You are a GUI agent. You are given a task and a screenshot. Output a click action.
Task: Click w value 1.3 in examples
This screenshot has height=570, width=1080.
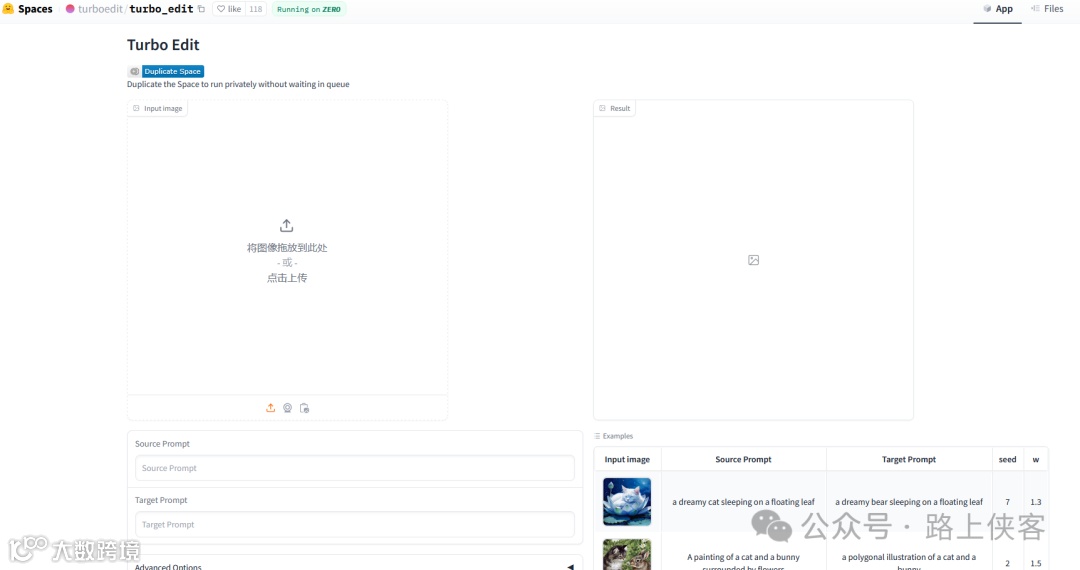1036,503
